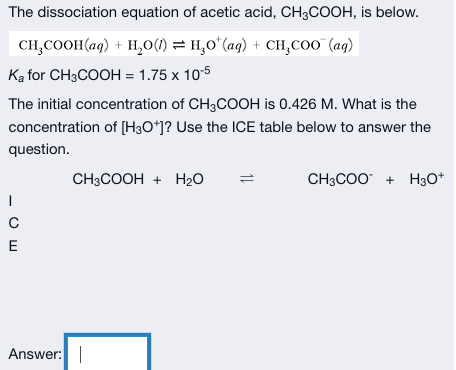
Task: Click the equilibrium arrow in equation image
Action: tap(180, 45)
